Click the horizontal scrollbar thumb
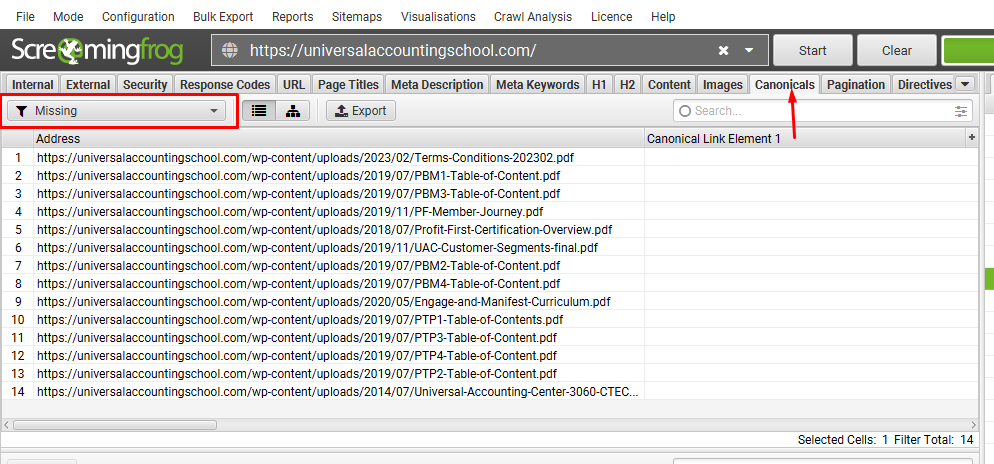 tap(115, 425)
